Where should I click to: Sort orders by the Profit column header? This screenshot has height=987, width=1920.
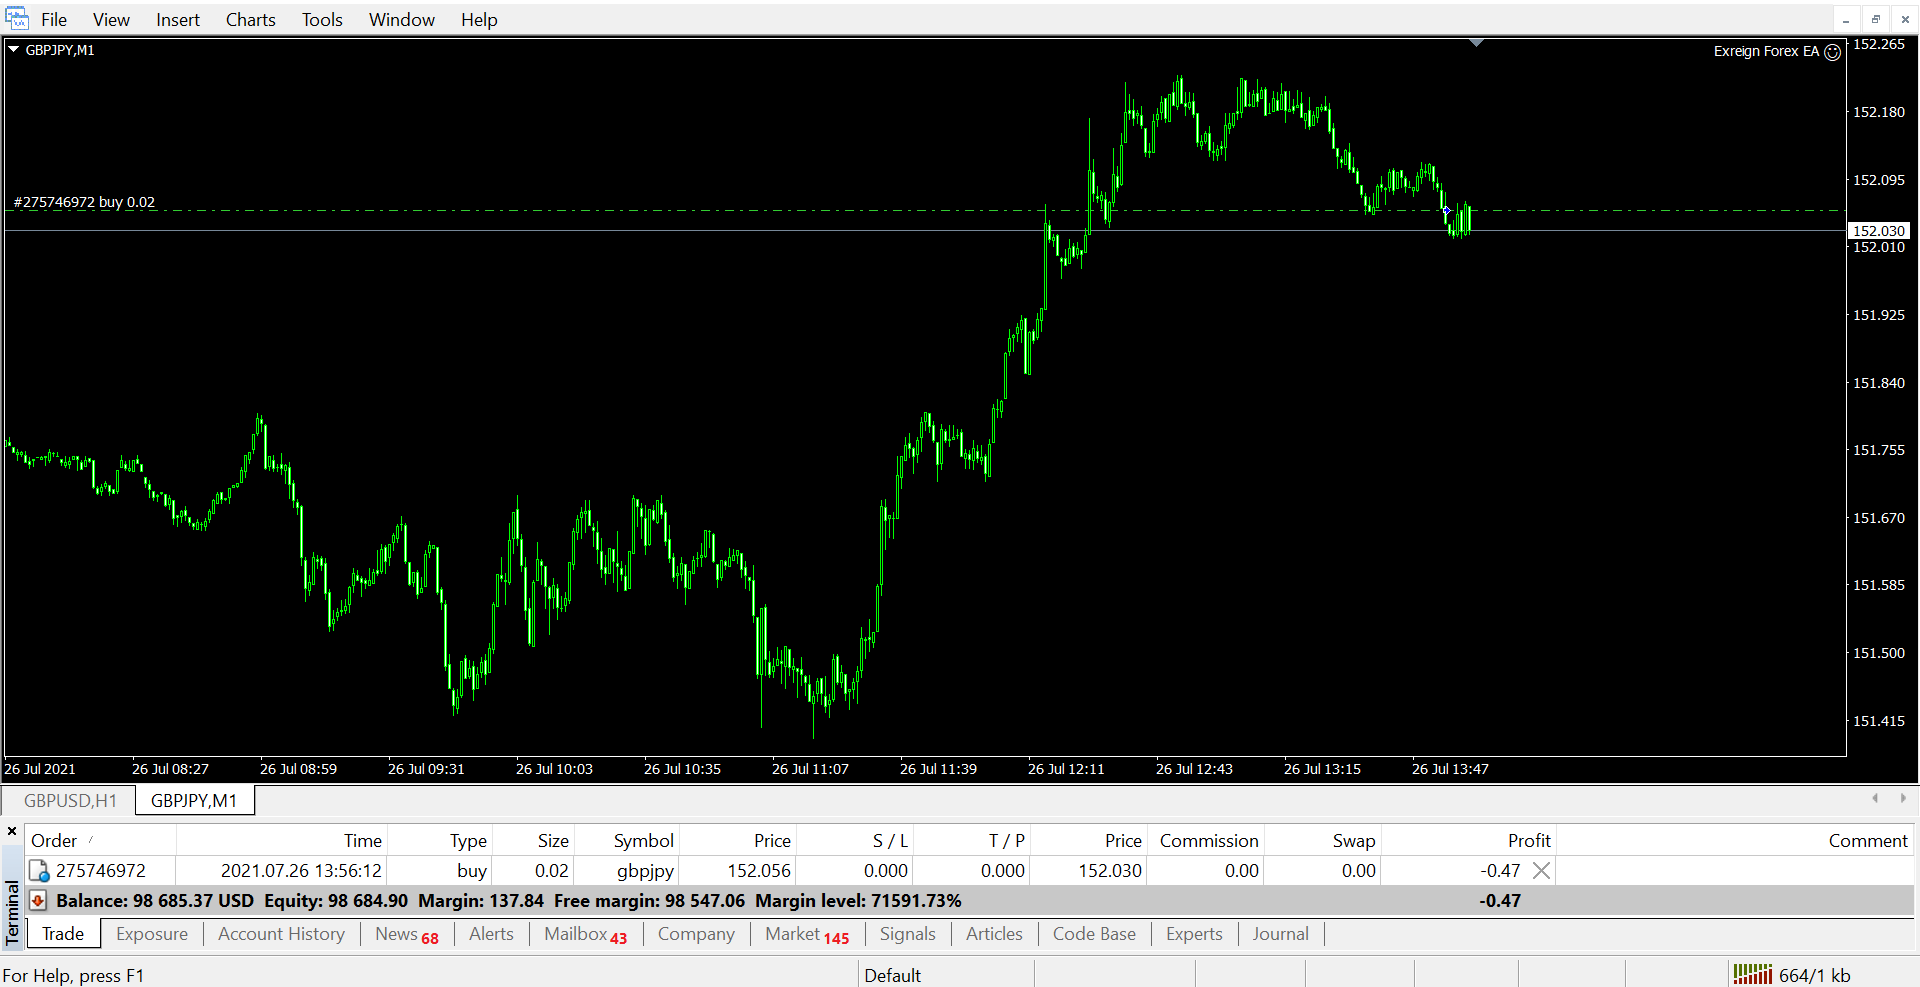click(x=1528, y=841)
